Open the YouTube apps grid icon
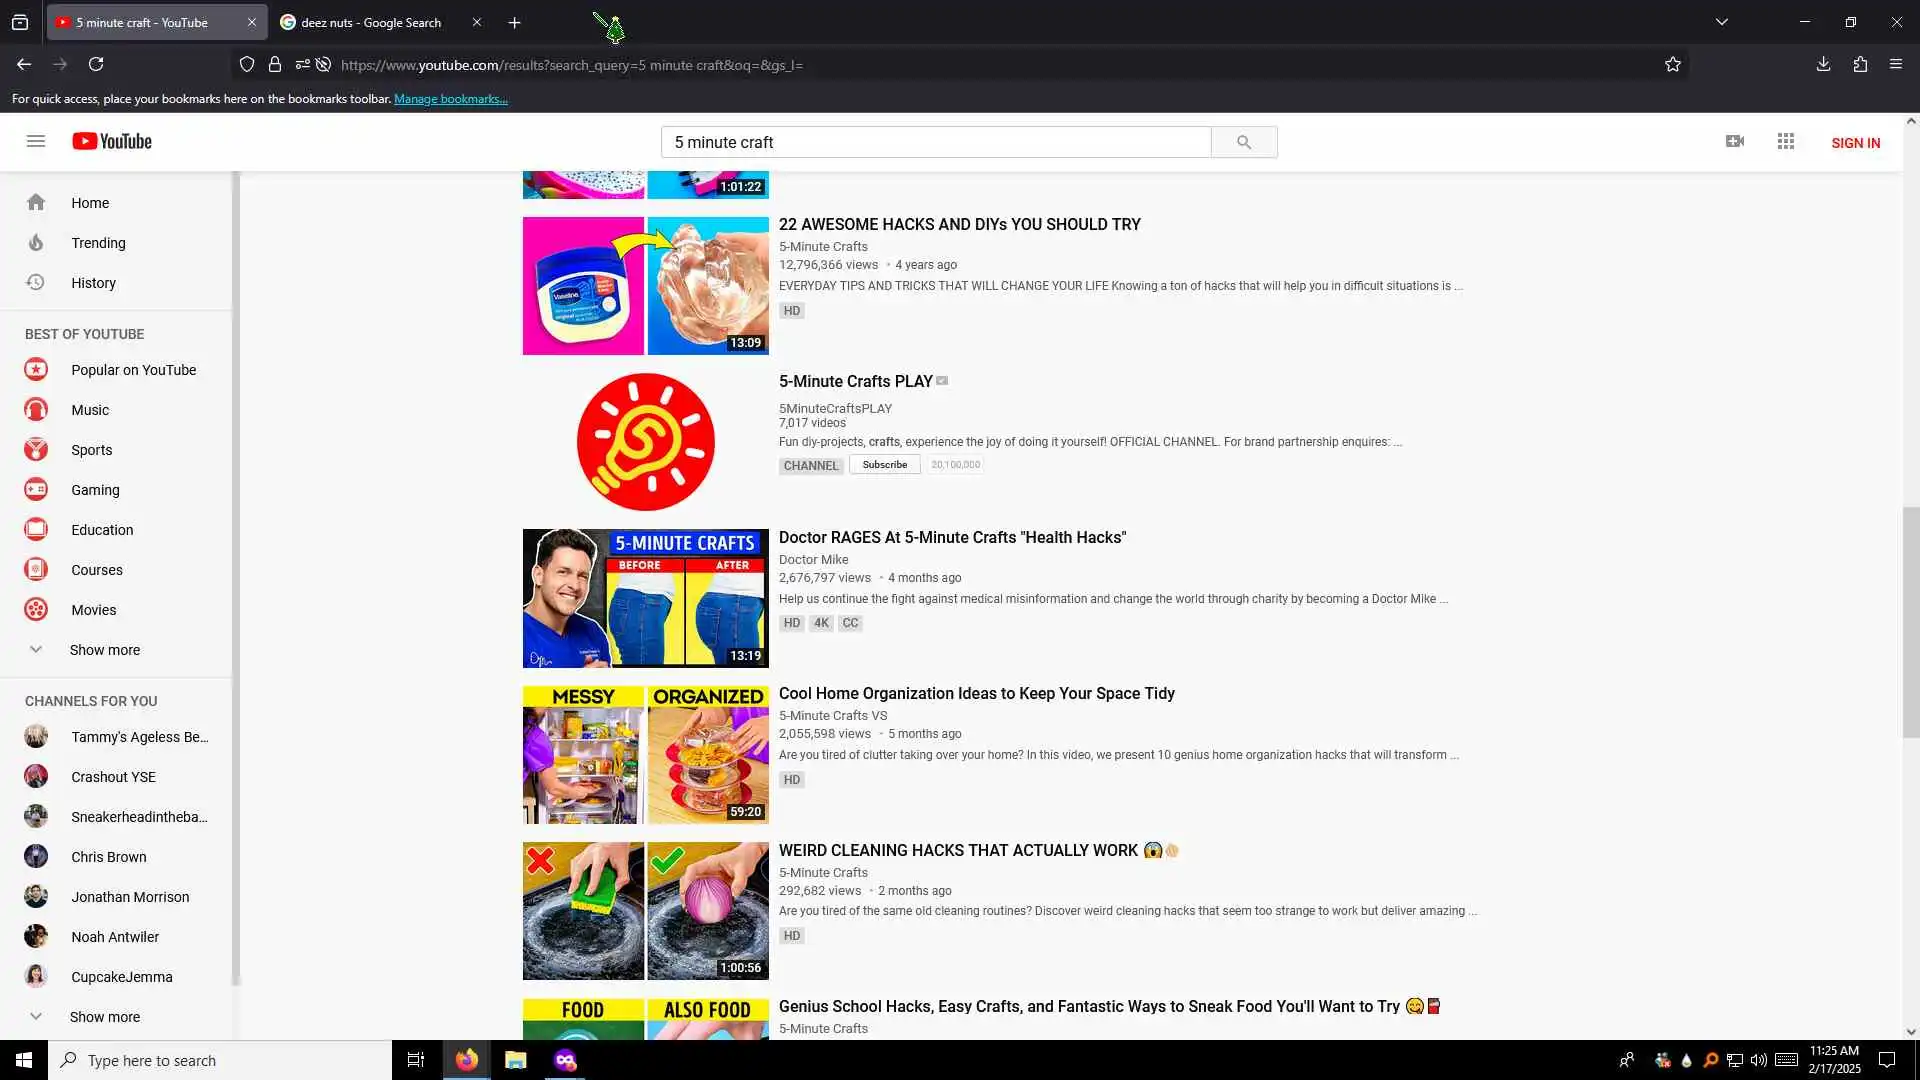The height and width of the screenshot is (1080, 1920). point(1786,142)
